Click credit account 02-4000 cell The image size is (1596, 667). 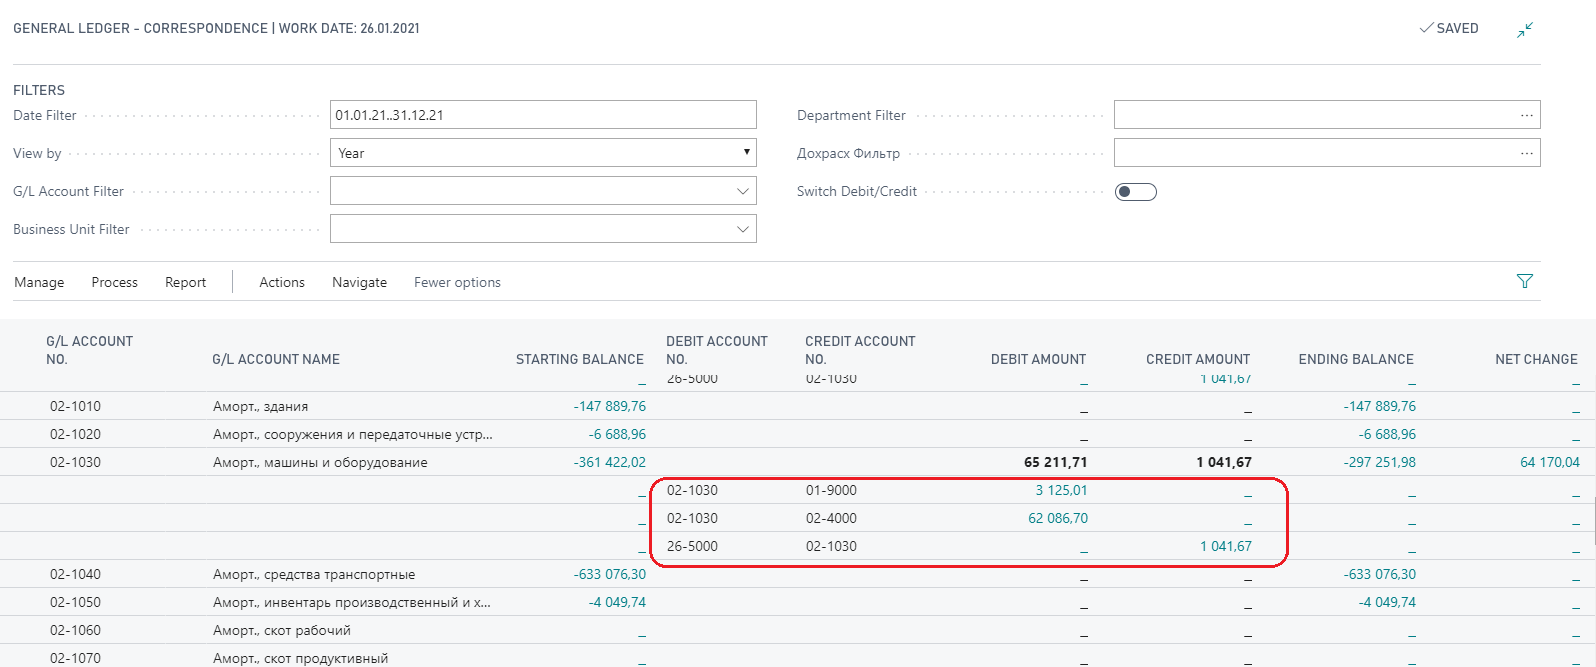[831, 518]
